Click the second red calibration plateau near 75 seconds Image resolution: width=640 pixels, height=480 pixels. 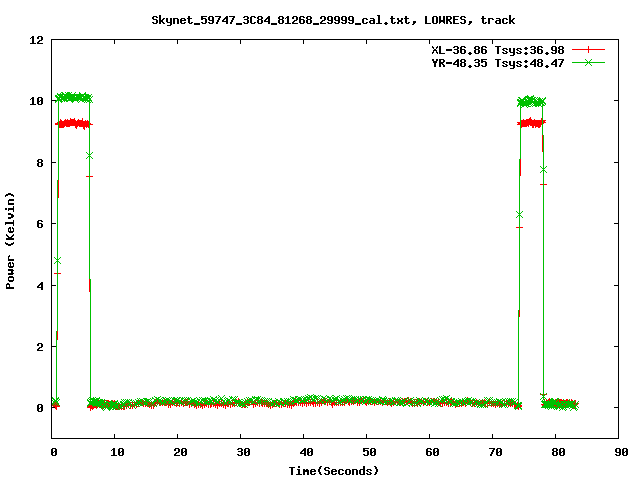531,122
